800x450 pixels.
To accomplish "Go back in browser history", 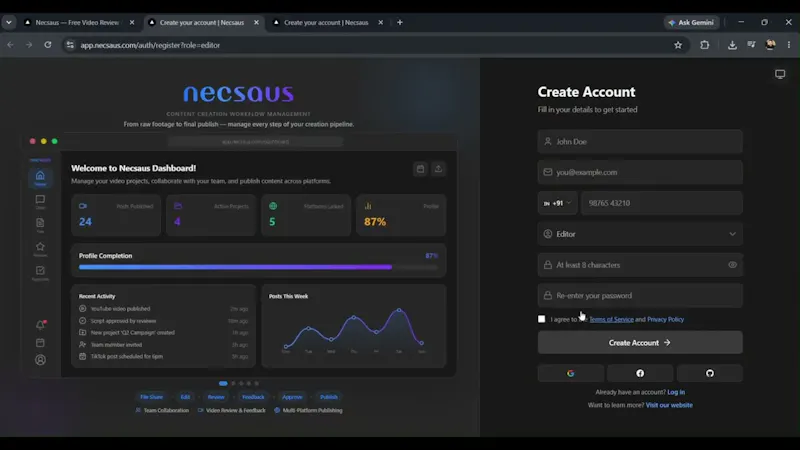I will click(x=11, y=45).
